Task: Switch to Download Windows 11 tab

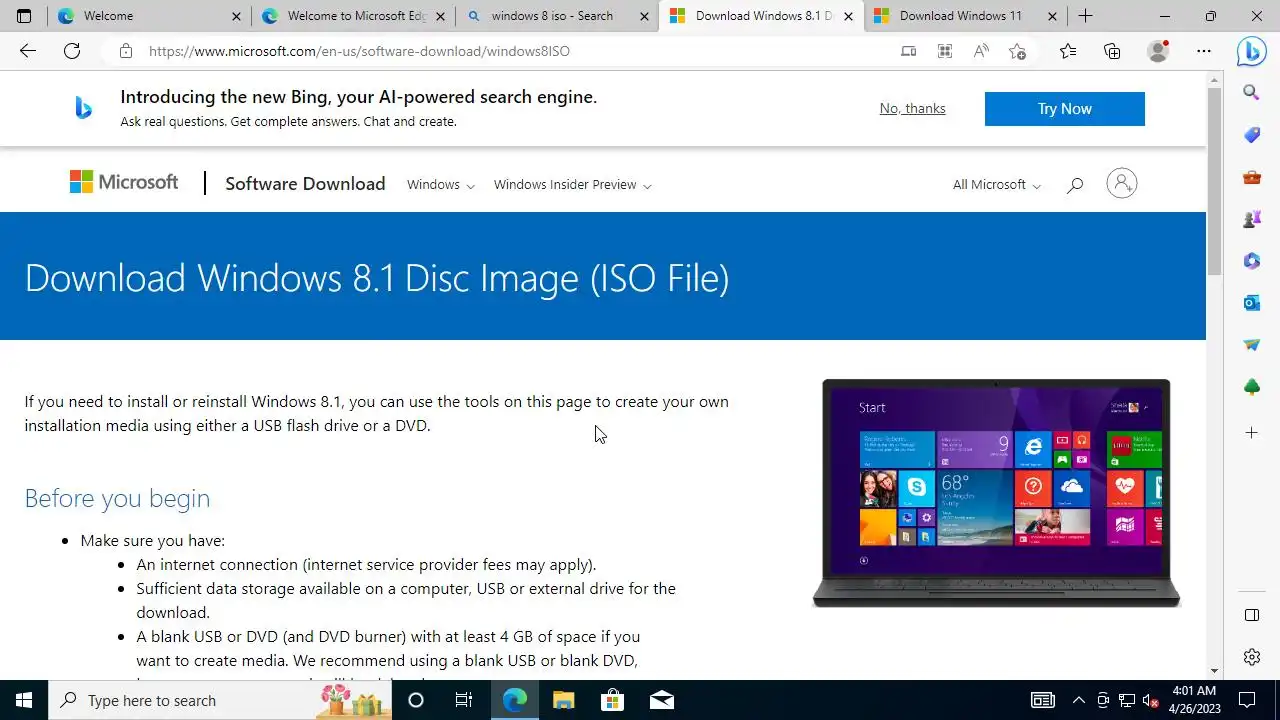Action: point(965,16)
